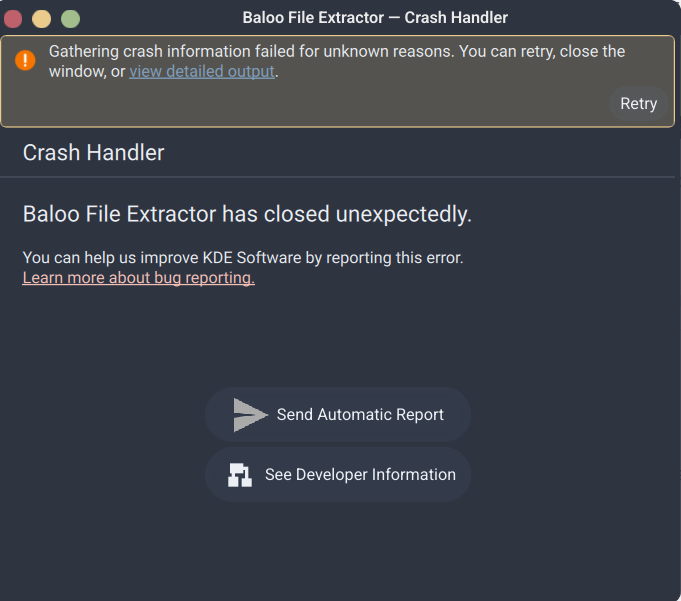Click the "help us improve KDE Software" text
The image size is (681, 601).
(243, 257)
